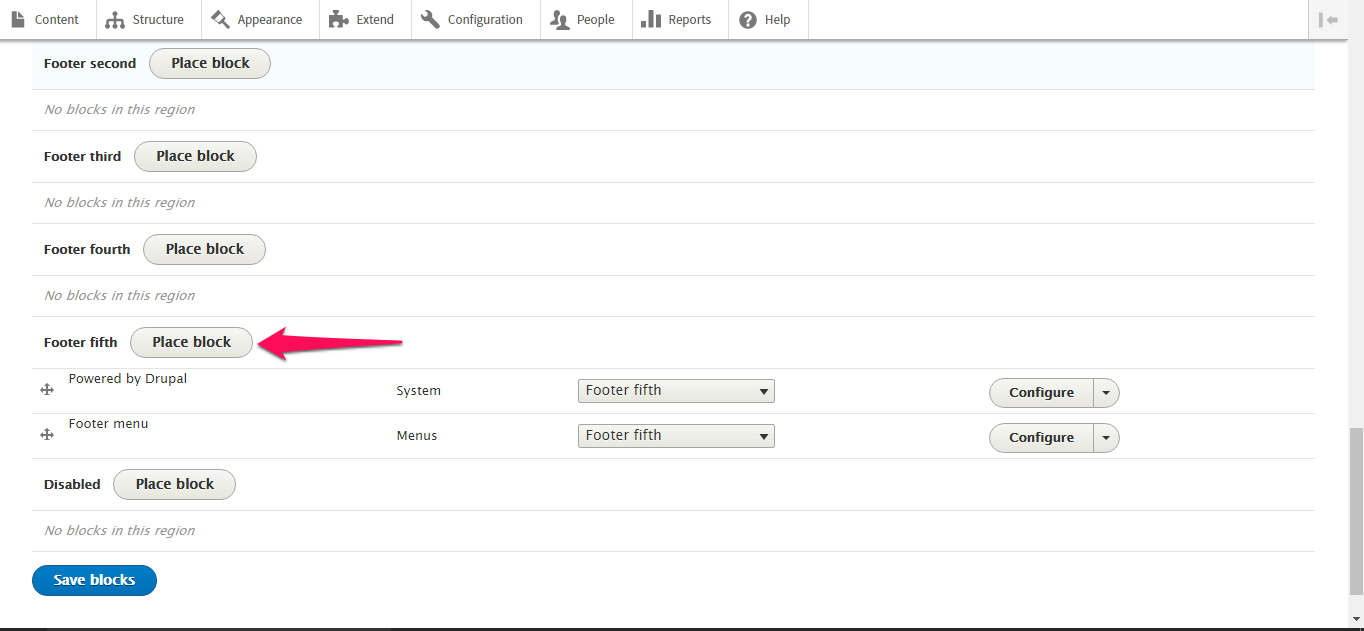The image size is (1364, 631).
Task: Toggle toolbar orientation arrow icon
Action: 1328,19
